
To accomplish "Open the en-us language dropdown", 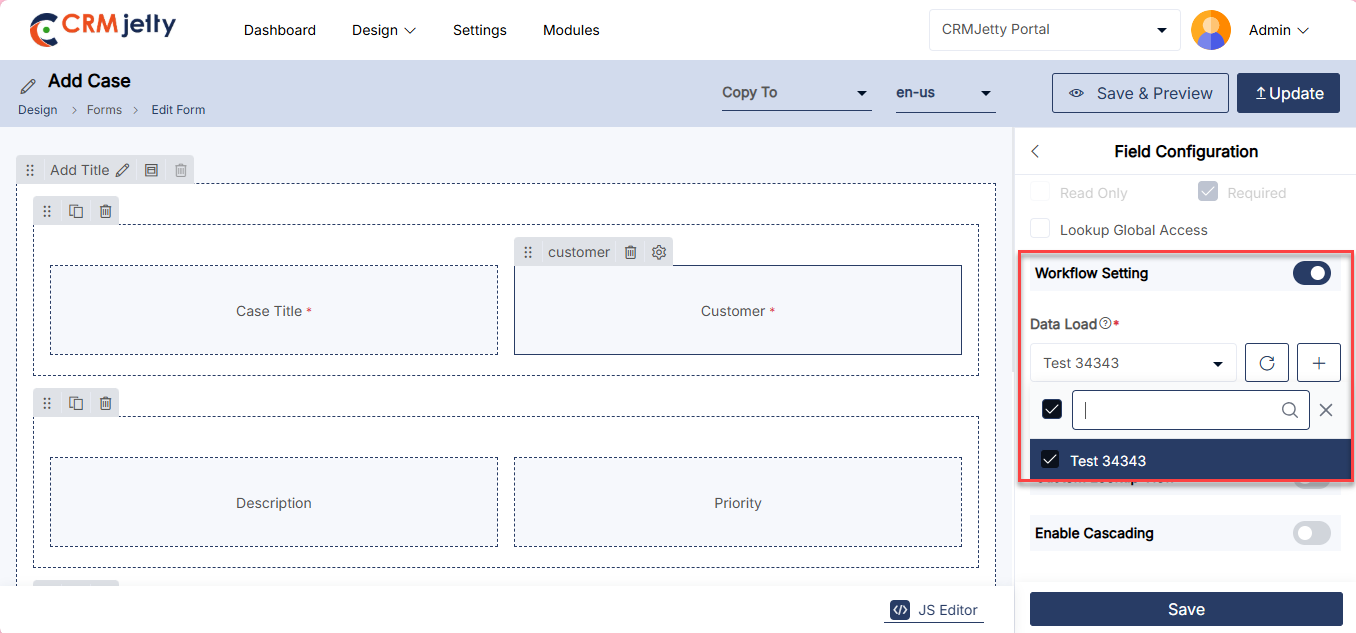I will tap(944, 93).
